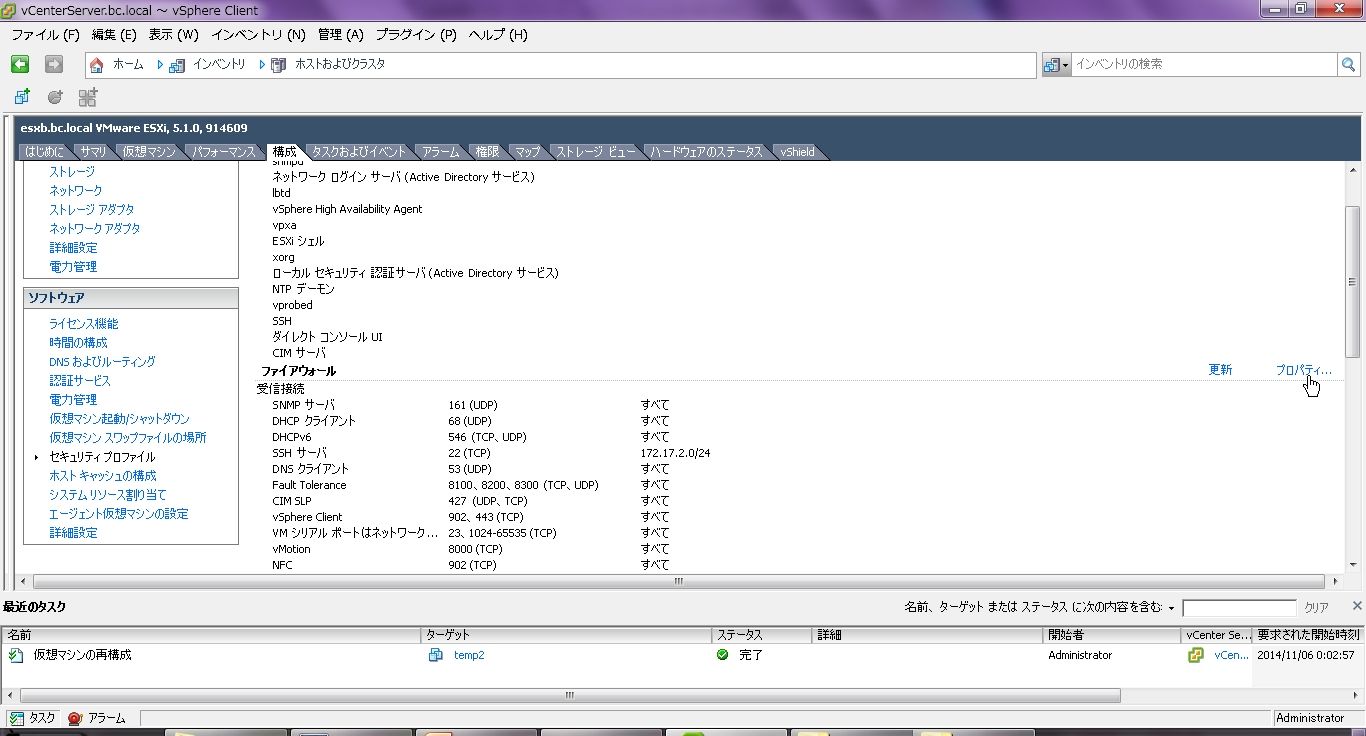
Task: Click the gray forward navigation arrow
Action: tap(54, 64)
